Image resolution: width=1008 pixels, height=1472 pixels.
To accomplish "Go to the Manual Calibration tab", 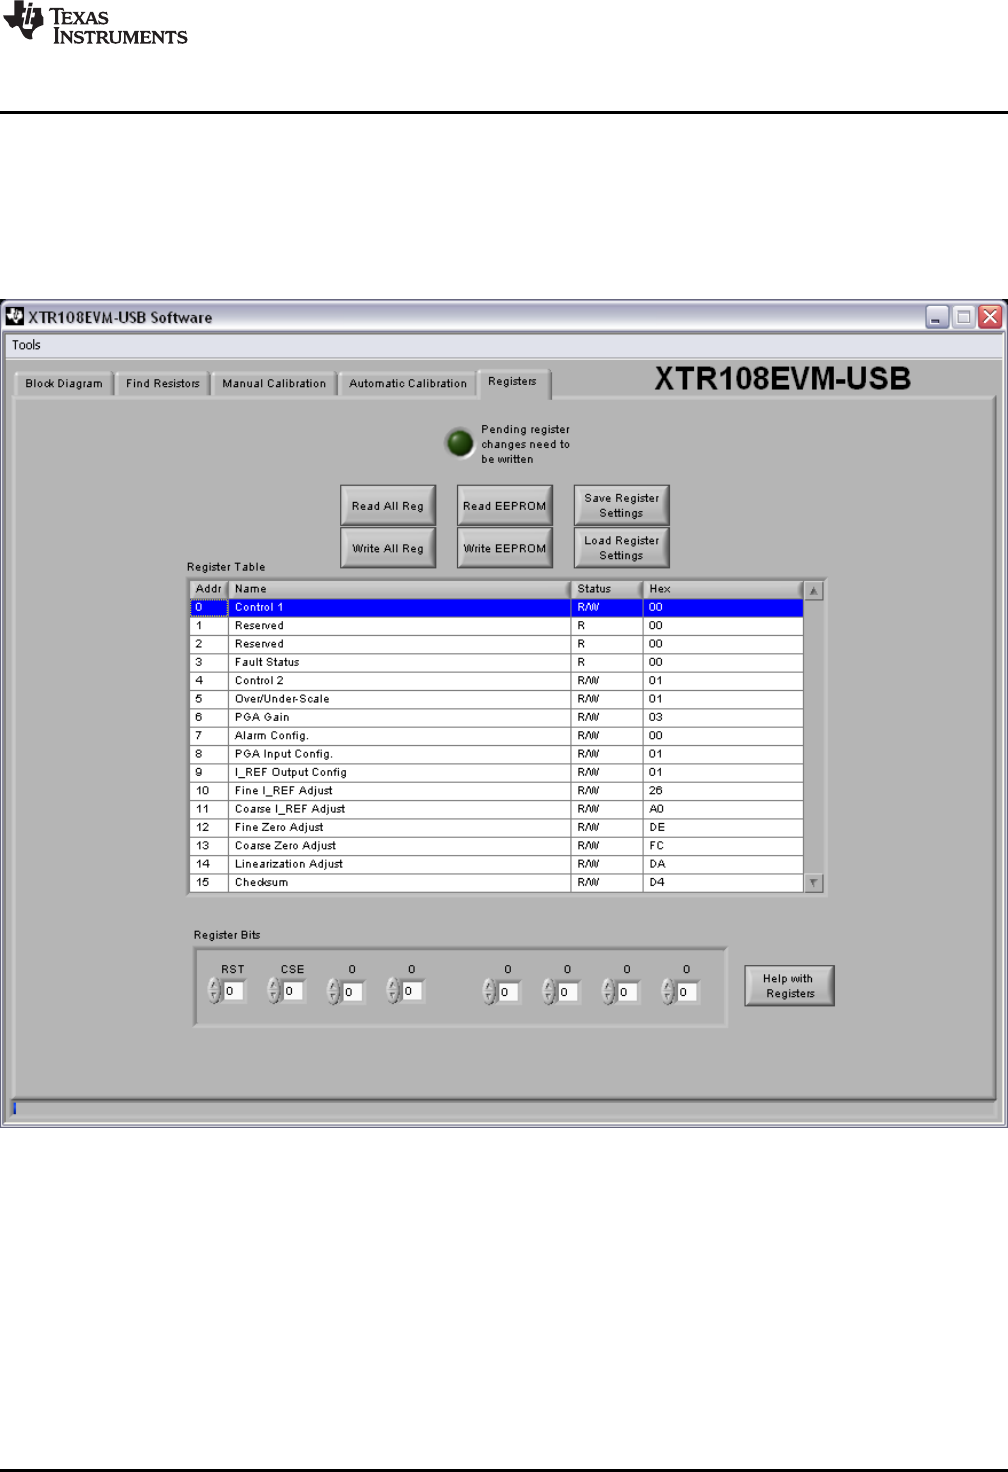I will (274, 383).
